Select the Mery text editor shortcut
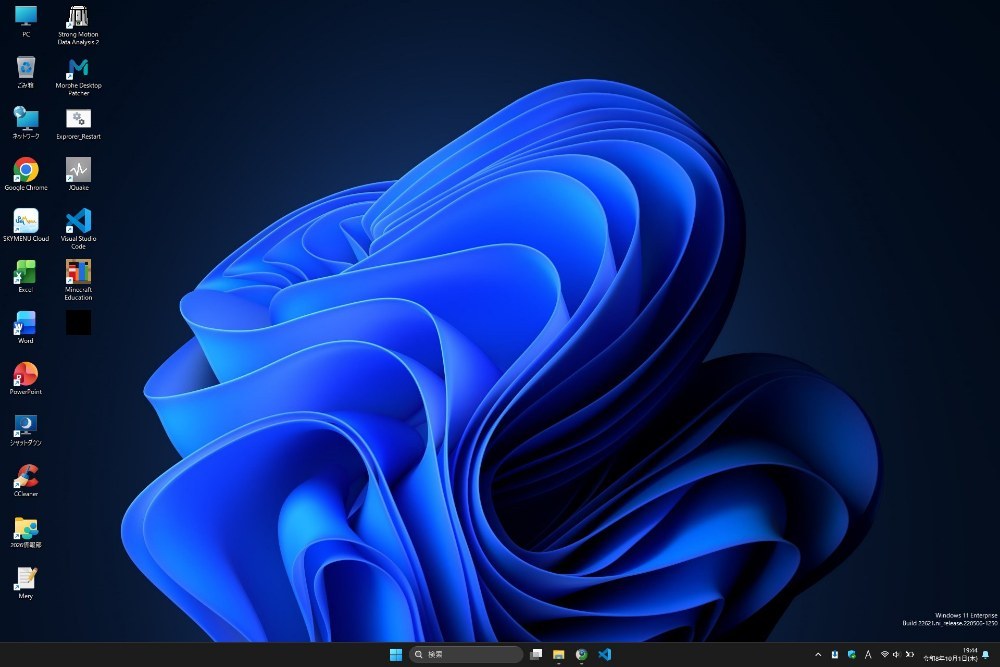Image resolution: width=1000 pixels, height=667 pixels. pos(26,583)
